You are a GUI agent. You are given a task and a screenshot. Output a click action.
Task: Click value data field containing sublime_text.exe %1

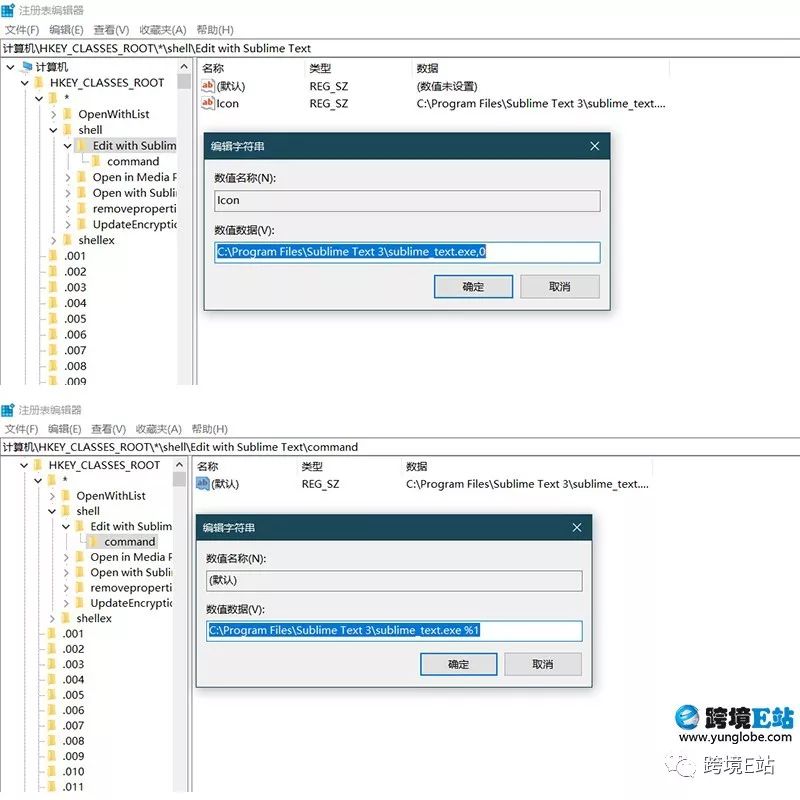click(x=394, y=631)
